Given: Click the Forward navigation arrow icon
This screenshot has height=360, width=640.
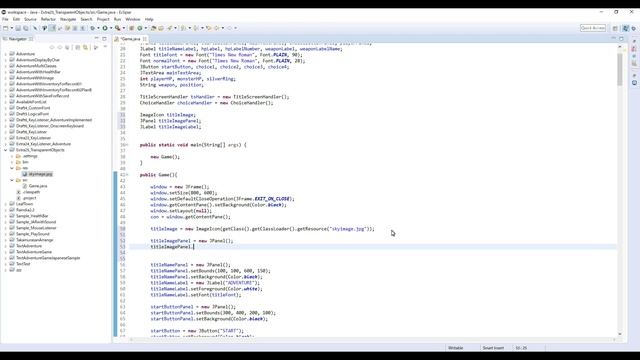Looking at the screenshot, I should pos(229,28).
